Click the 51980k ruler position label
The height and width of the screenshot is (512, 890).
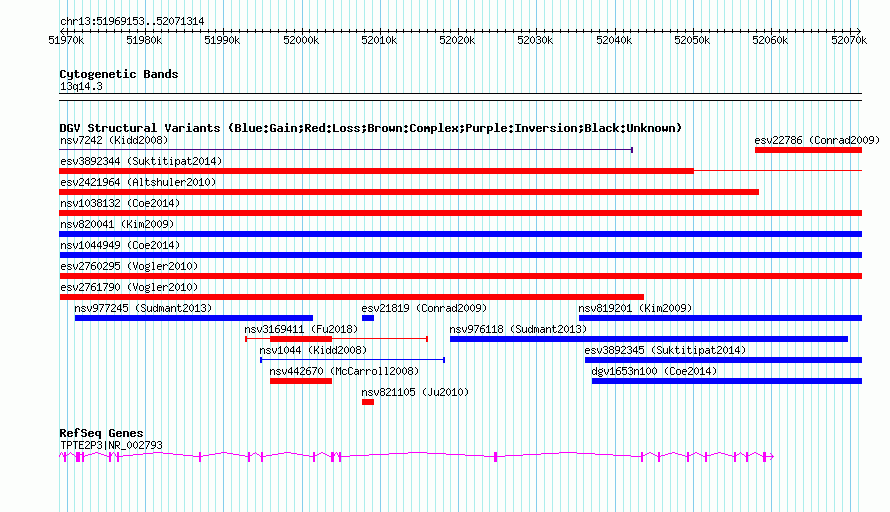[x=144, y=41]
